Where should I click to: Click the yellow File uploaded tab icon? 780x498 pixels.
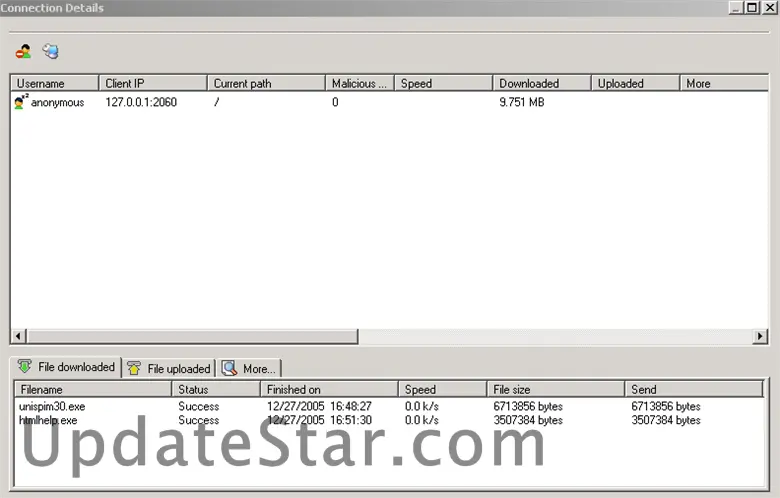(134, 368)
